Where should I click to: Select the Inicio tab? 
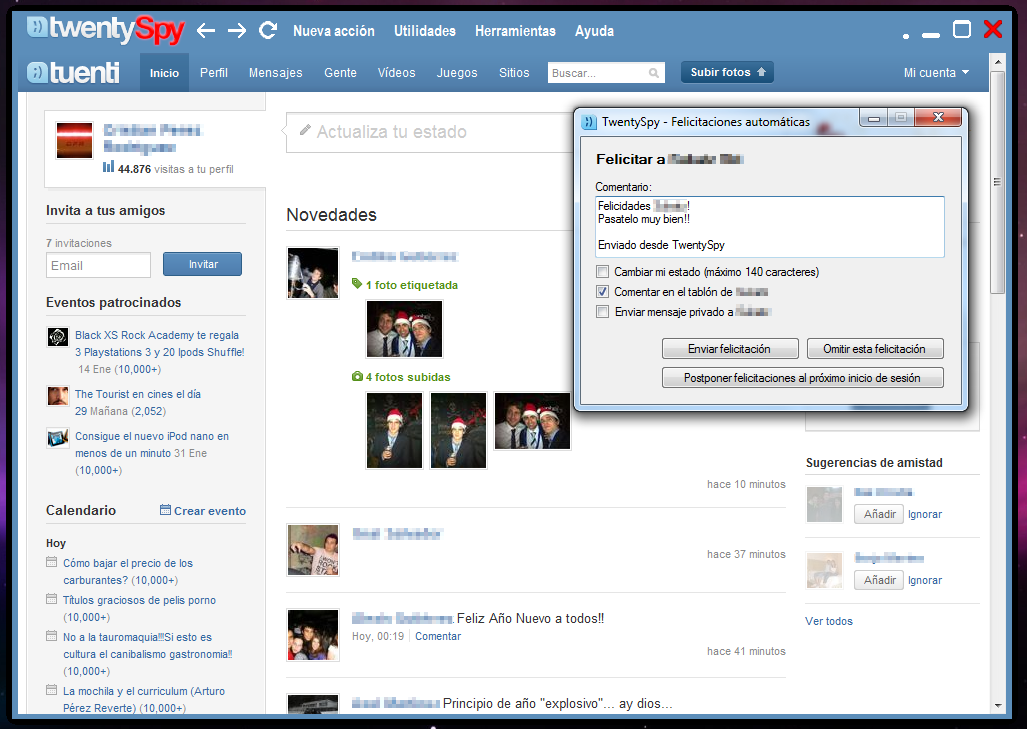[x=164, y=73]
